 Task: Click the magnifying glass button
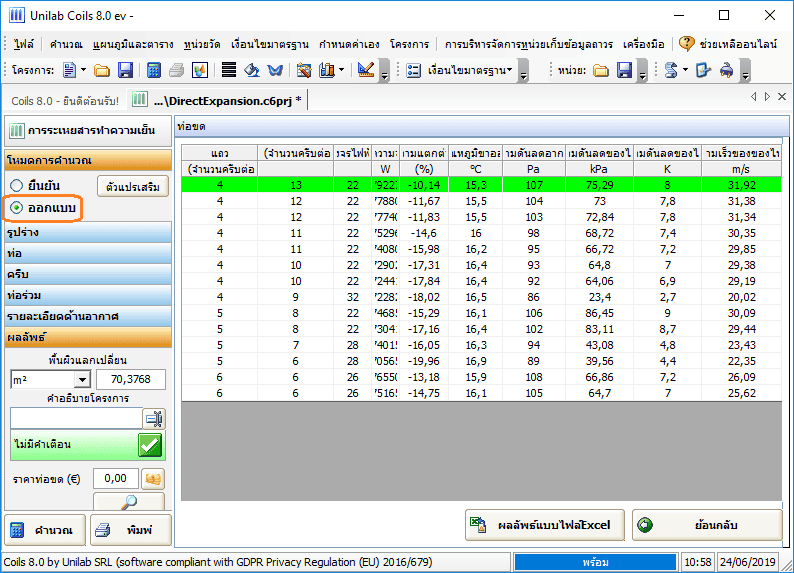click(x=128, y=502)
